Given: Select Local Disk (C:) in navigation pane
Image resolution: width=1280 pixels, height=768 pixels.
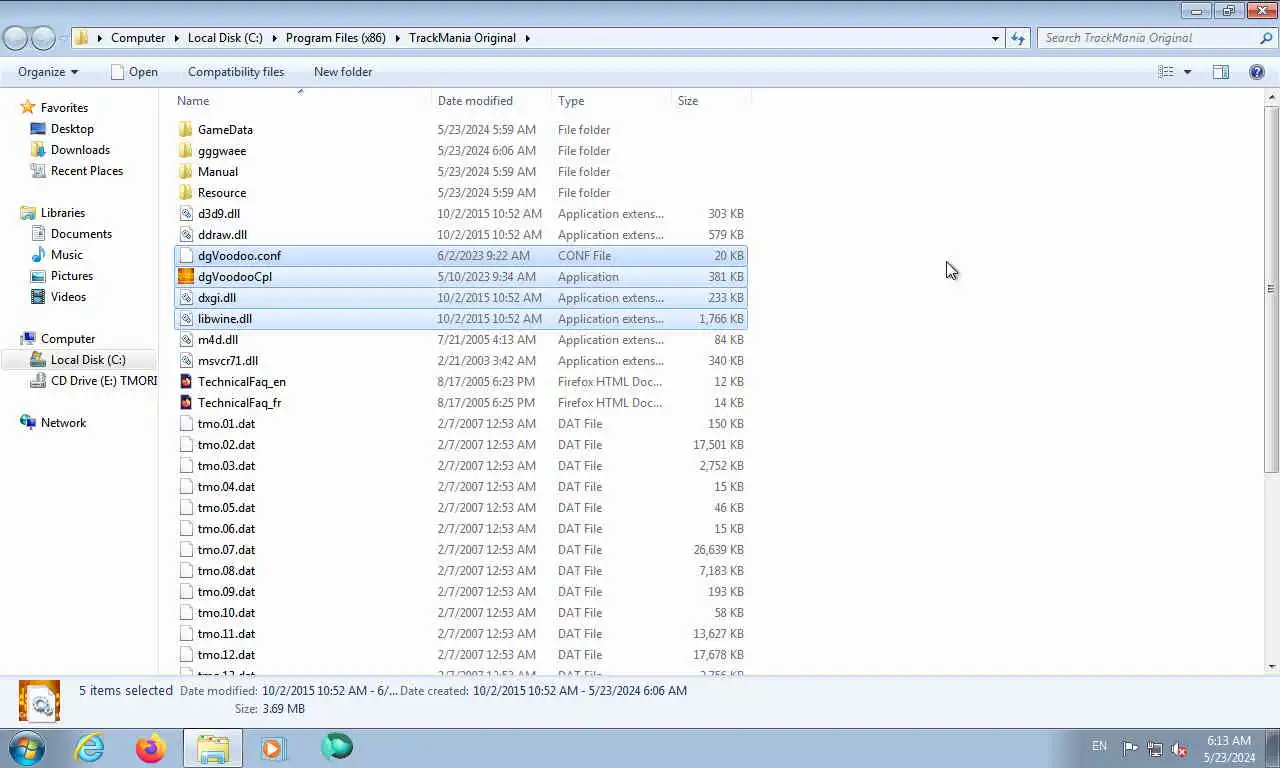Looking at the screenshot, I should [79, 360].
